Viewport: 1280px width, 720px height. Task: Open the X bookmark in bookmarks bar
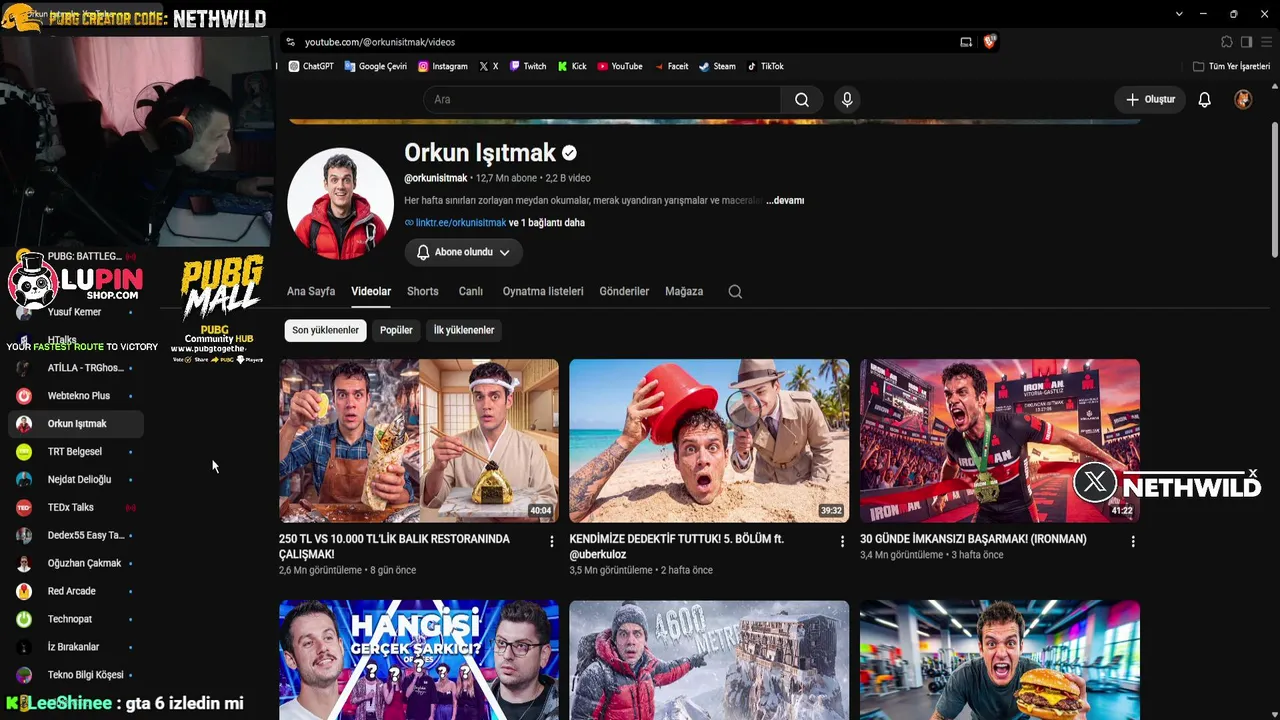tap(488, 66)
